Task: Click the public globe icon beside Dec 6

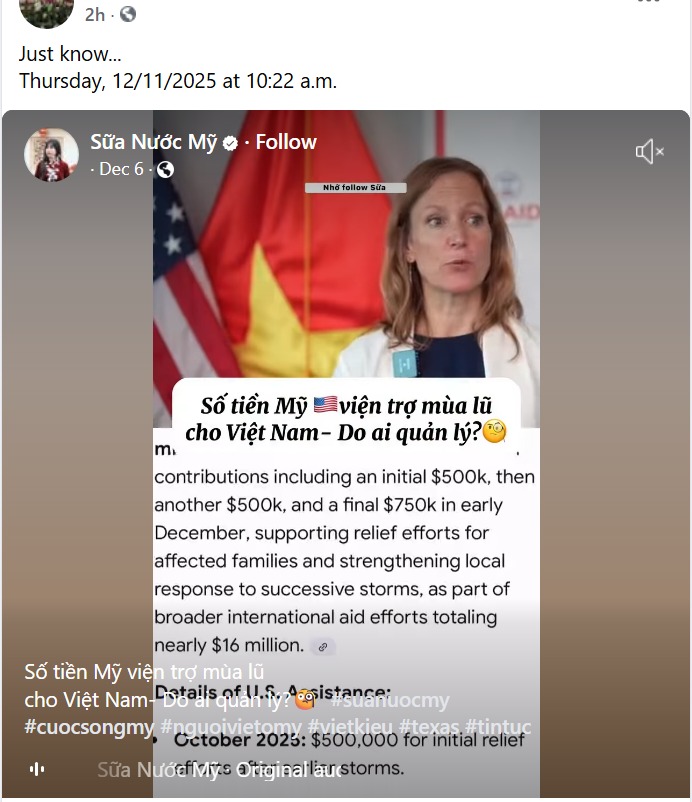Action: coord(165,169)
